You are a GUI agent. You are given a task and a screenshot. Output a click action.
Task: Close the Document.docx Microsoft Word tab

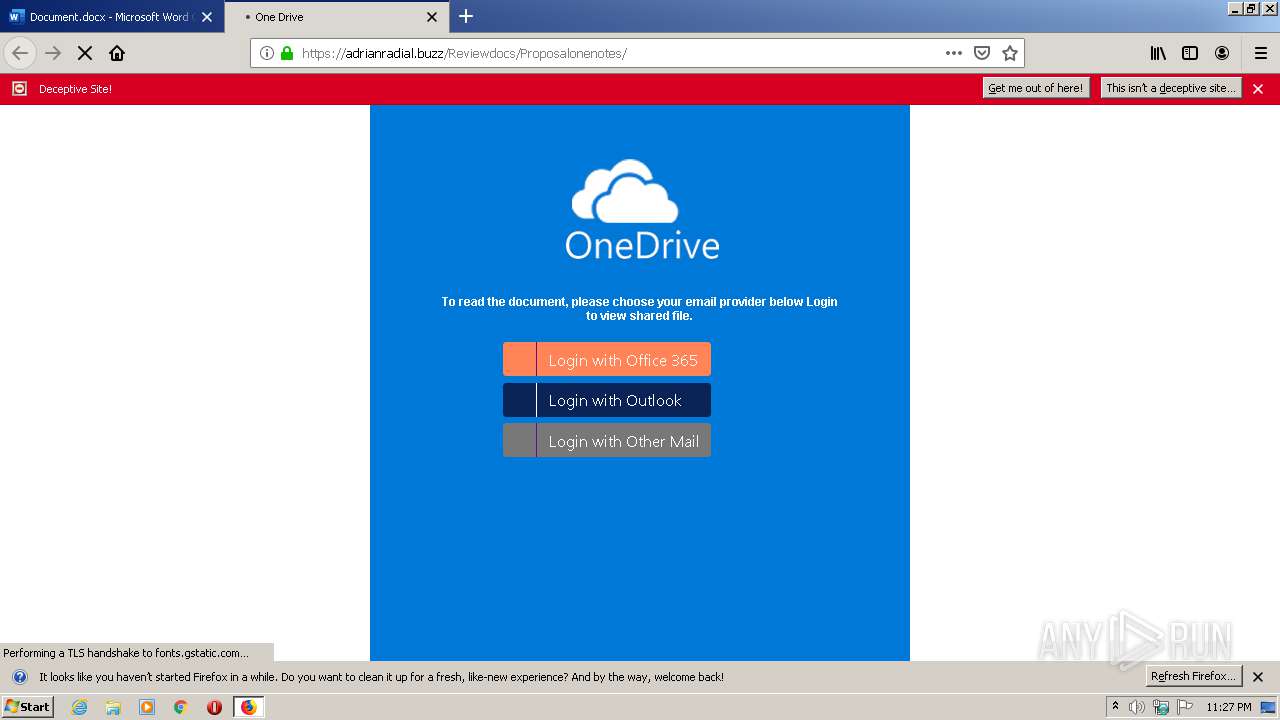(207, 17)
